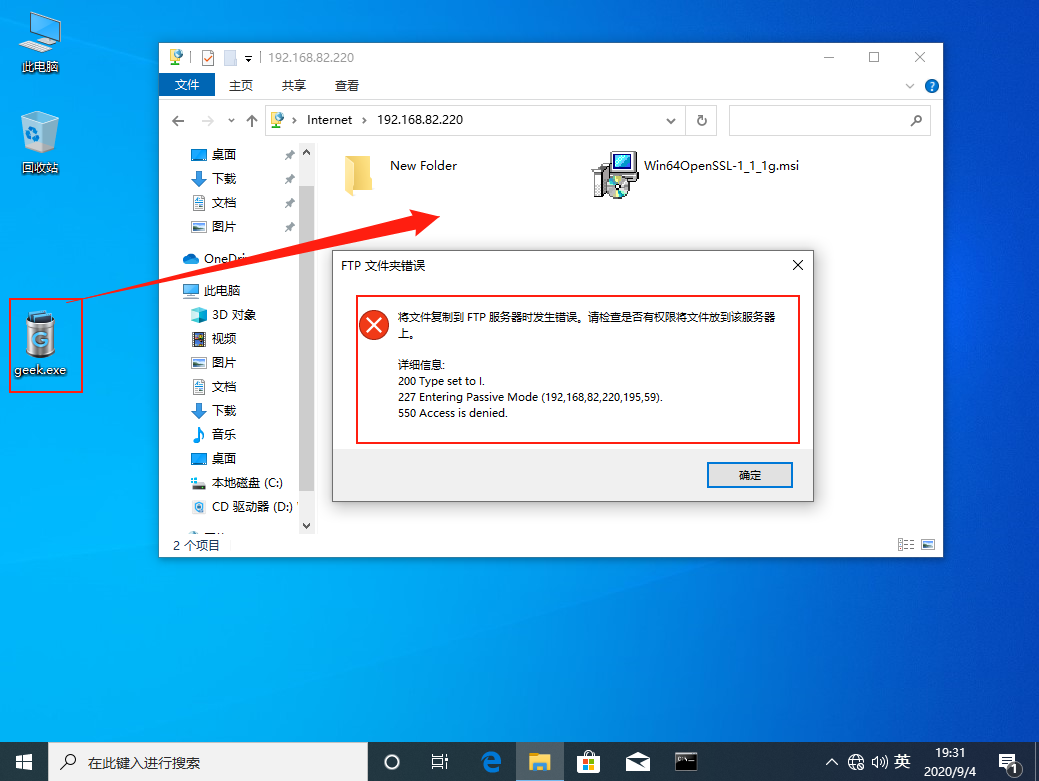Image resolution: width=1039 pixels, height=781 pixels.
Task: Click the navigation pane scrollbar up arrow
Action: tap(306, 152)
